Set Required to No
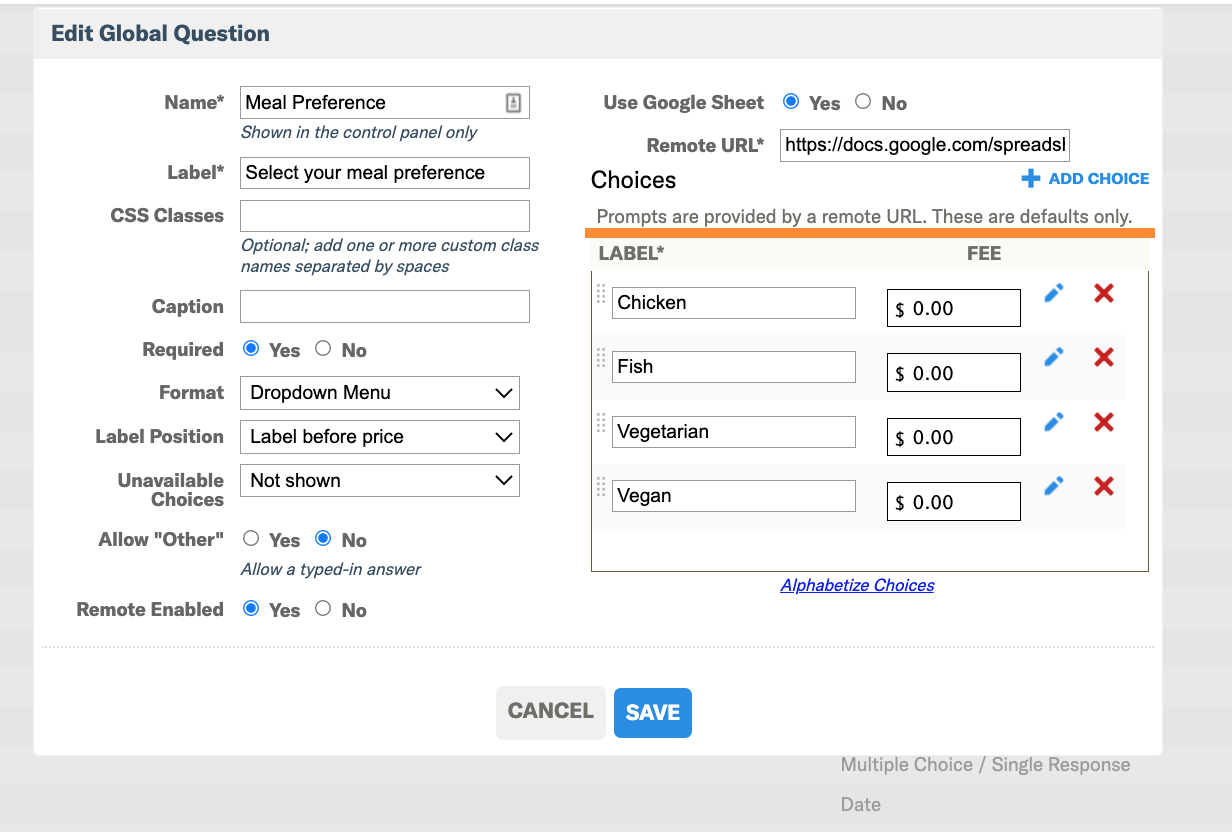 tap(323, 348)
